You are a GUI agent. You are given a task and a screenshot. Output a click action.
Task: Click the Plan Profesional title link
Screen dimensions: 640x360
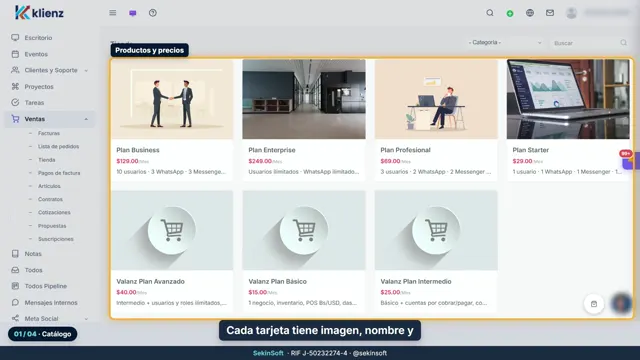pyautogui.click(x=405, y=150)
